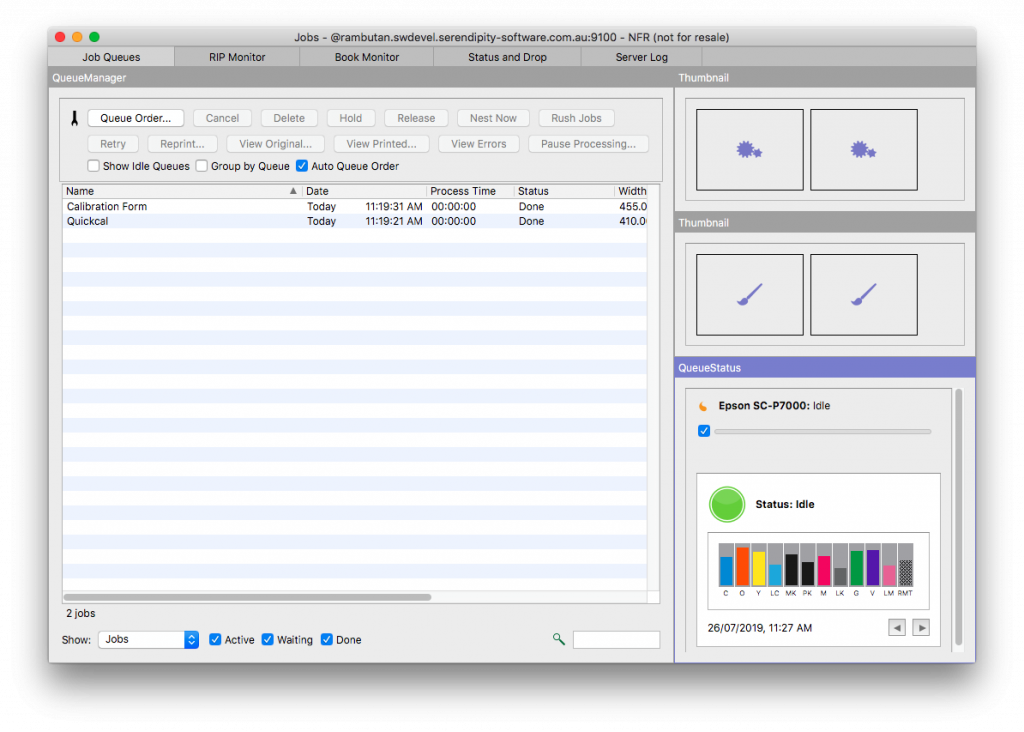Viewport: 1024px width, 732px height.
Task: Click the paintbrush thumbnail in the second Thumbnail panel
Action: (x=748, y=293)
